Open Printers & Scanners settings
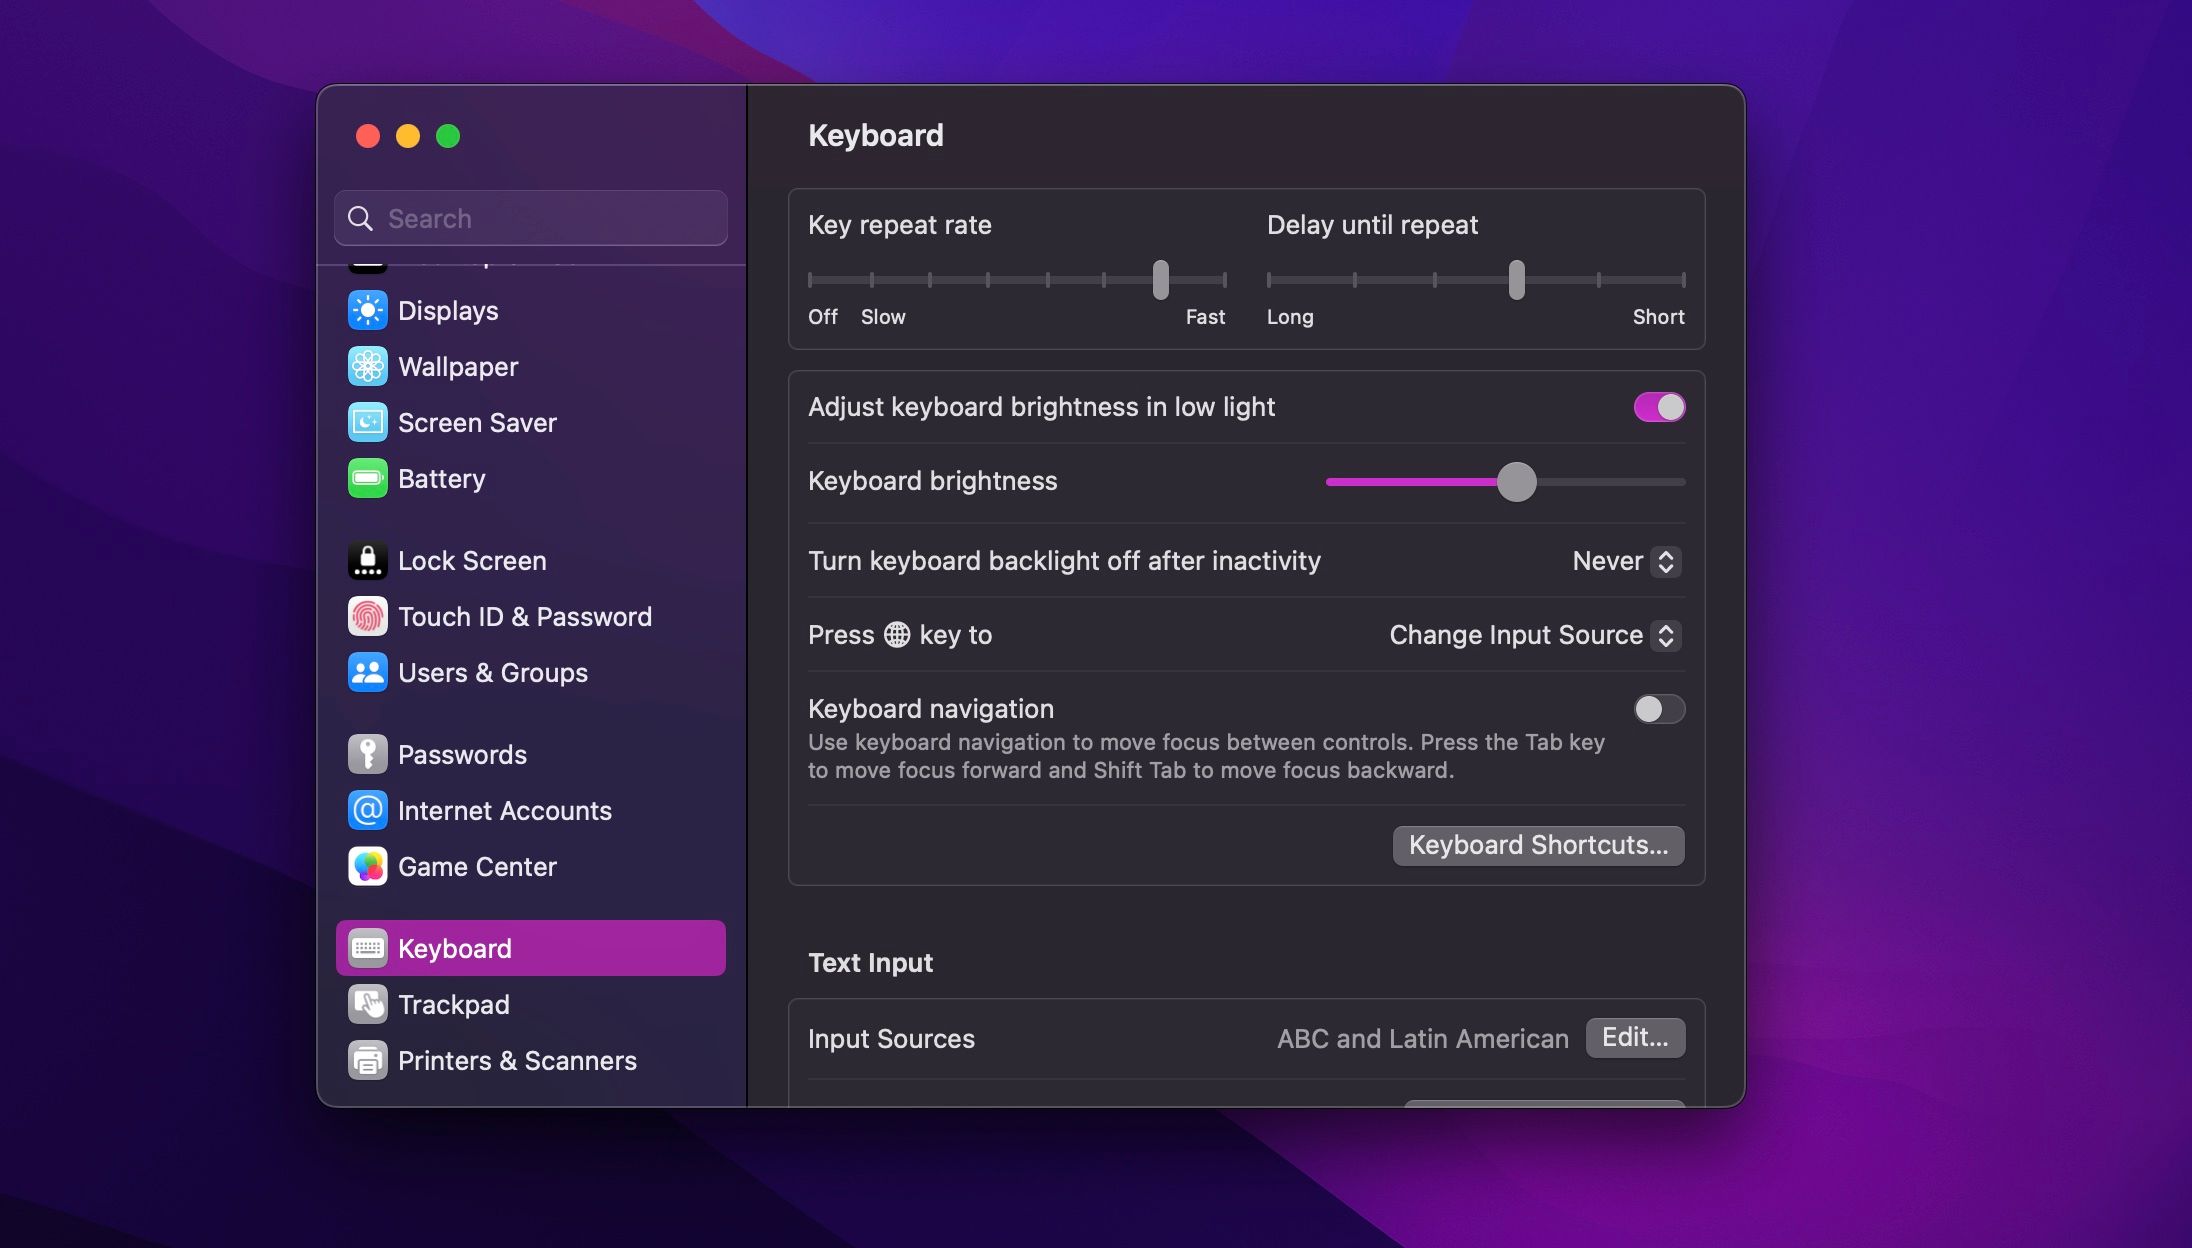 [x=368, y=1060]
